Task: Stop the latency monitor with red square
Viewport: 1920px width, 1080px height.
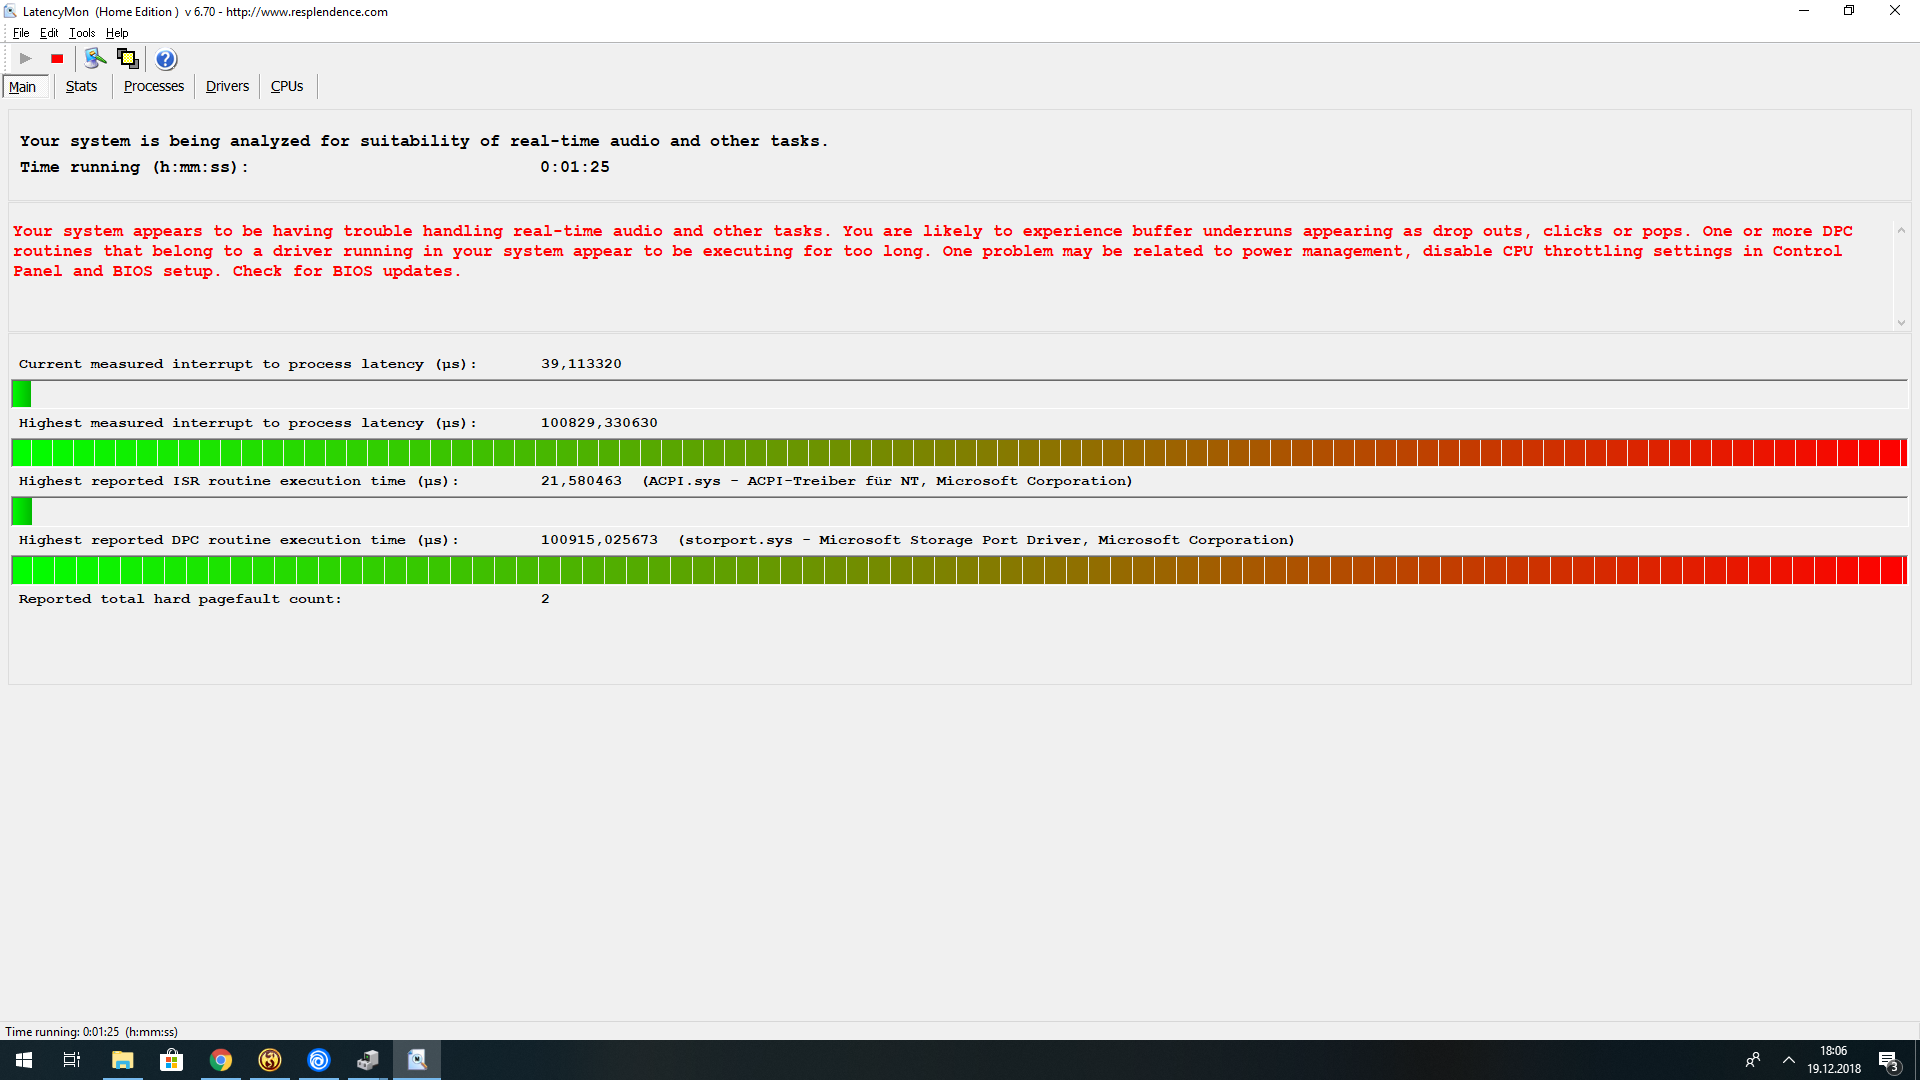Action: pos(57,59)
